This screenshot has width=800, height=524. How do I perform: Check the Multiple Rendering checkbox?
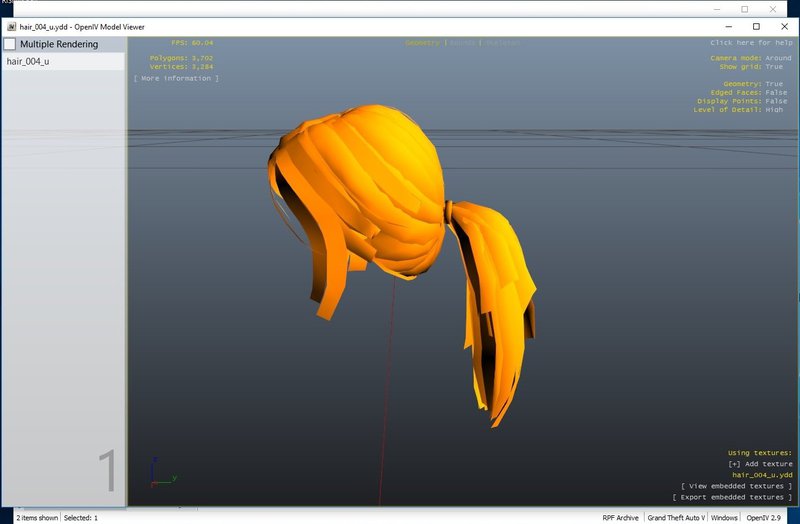tap(10, 44)
